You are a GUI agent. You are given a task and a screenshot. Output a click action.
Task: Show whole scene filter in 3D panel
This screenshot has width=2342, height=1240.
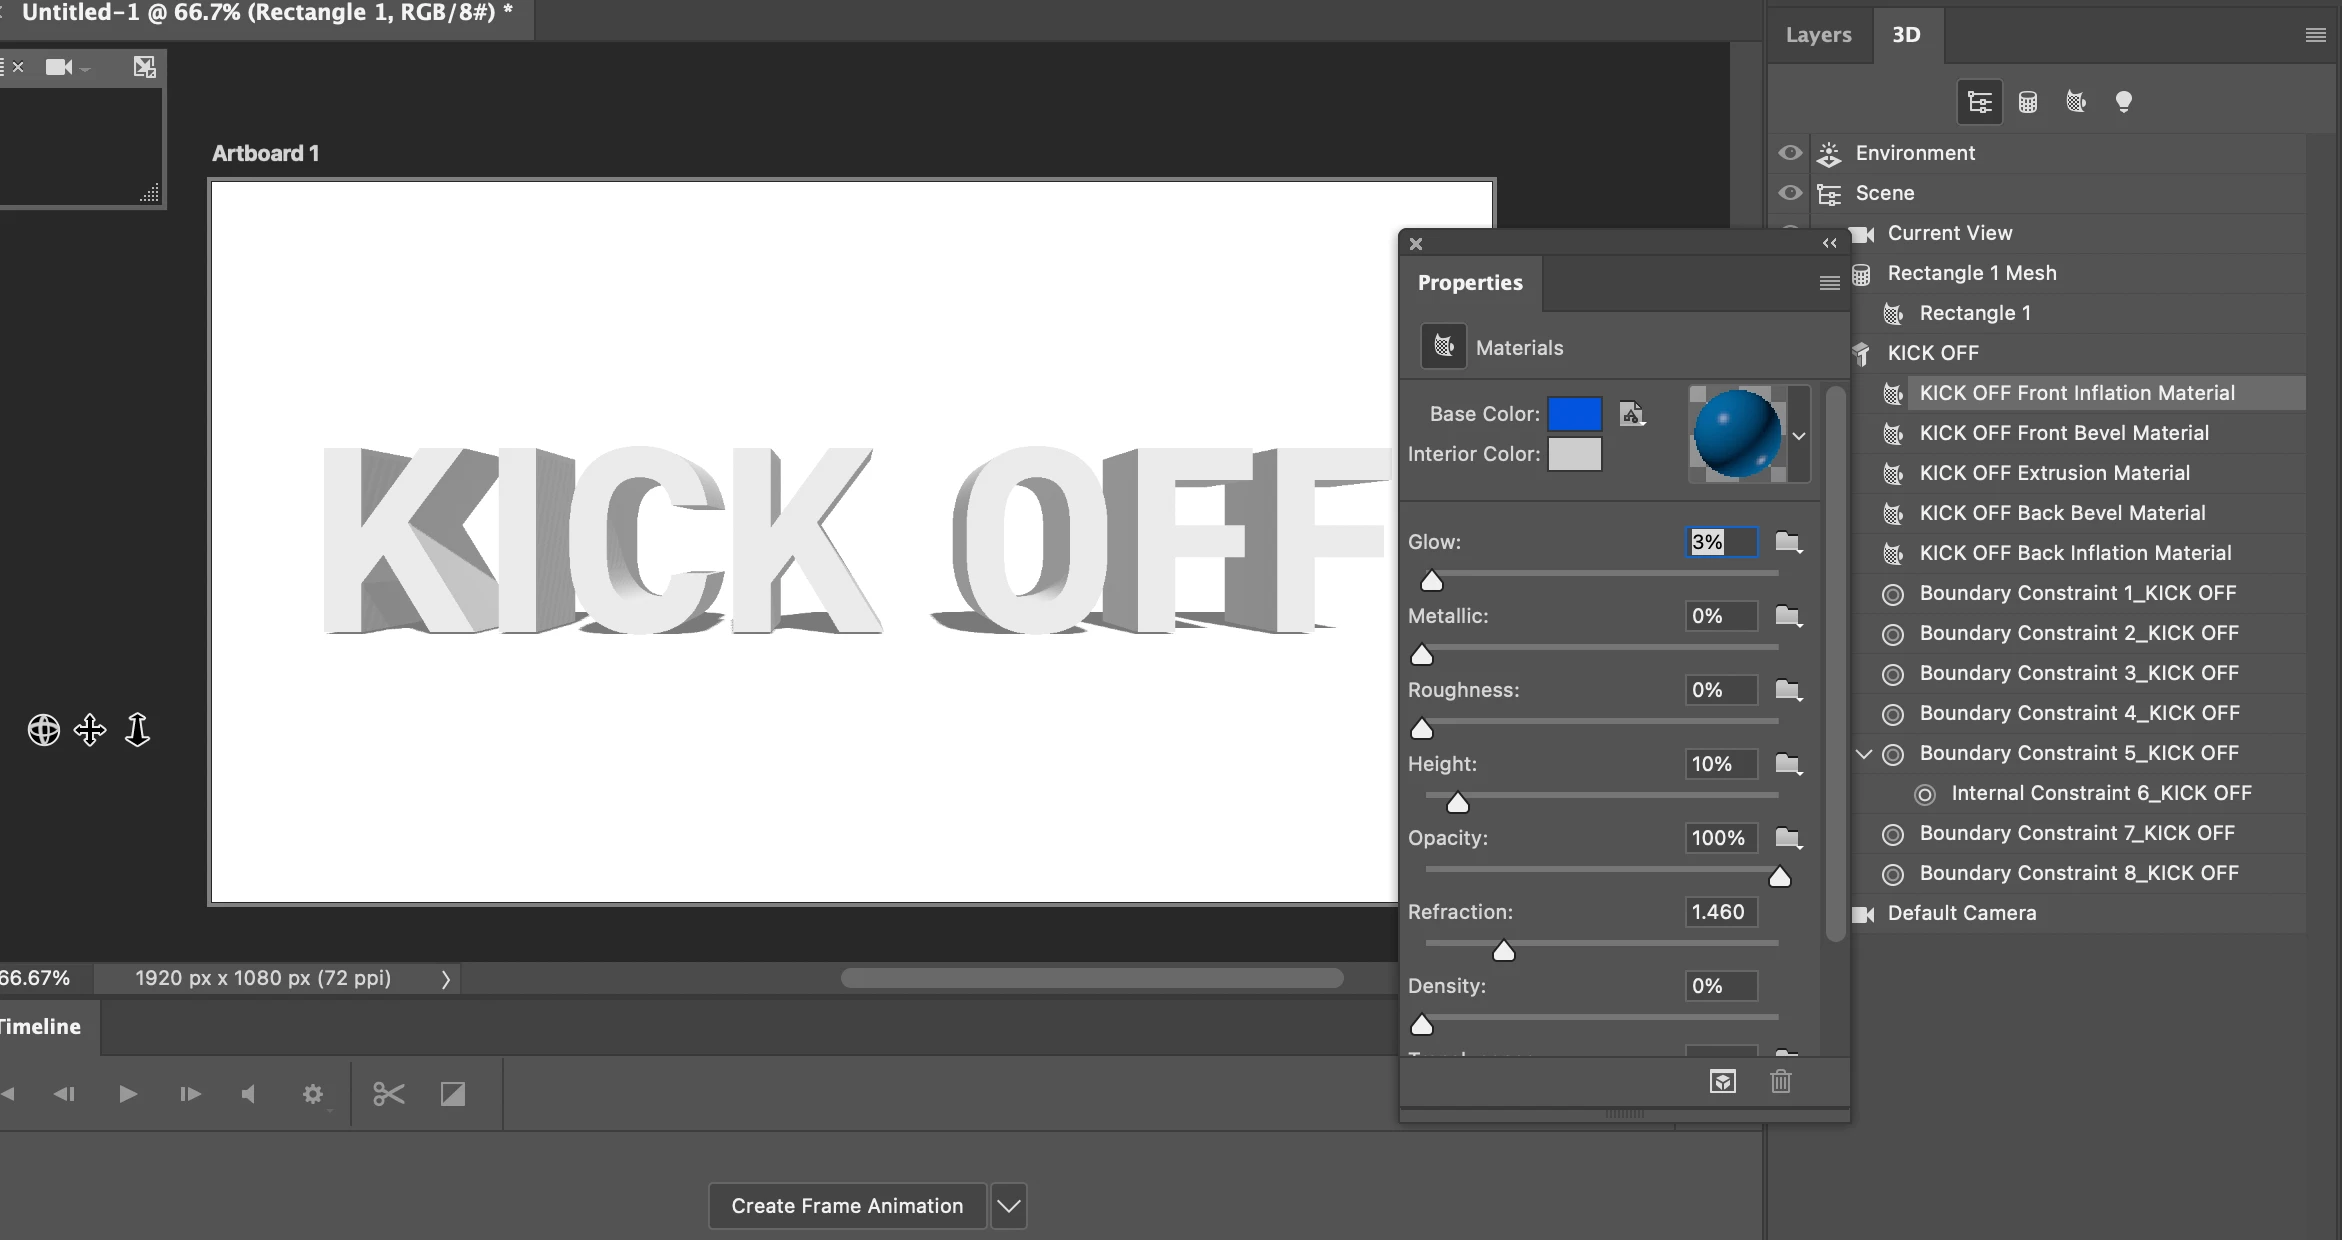point(1979,102)
